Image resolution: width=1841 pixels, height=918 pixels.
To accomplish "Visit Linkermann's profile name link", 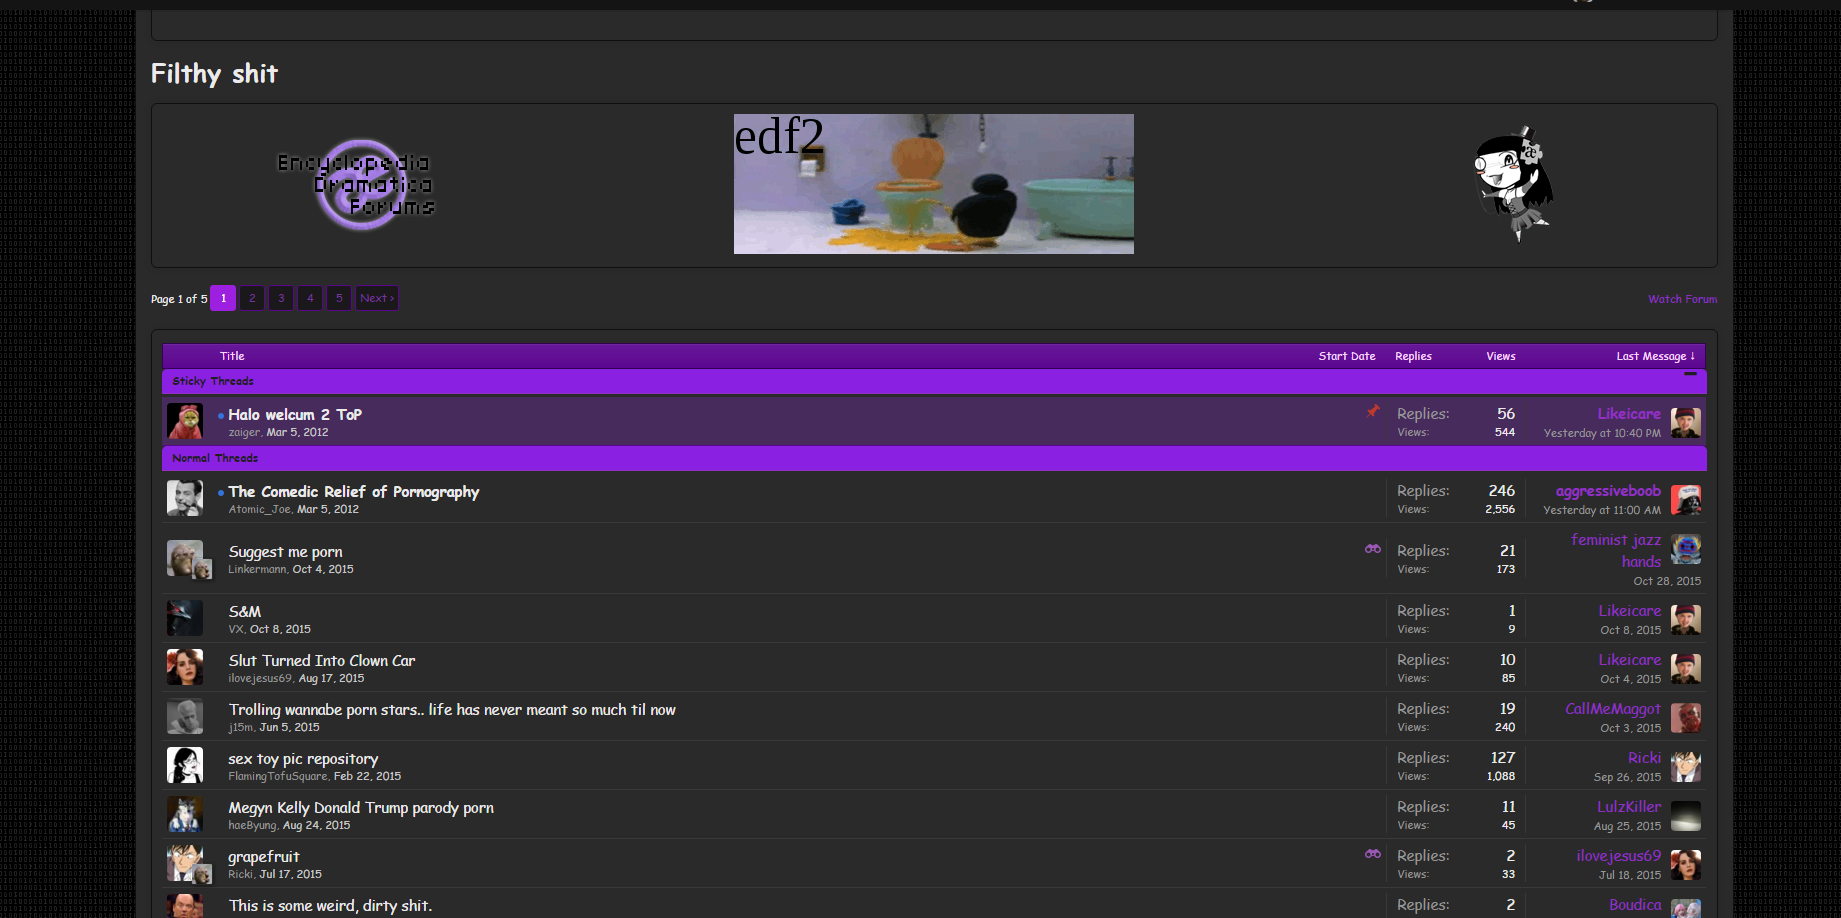I will [257, 569].
